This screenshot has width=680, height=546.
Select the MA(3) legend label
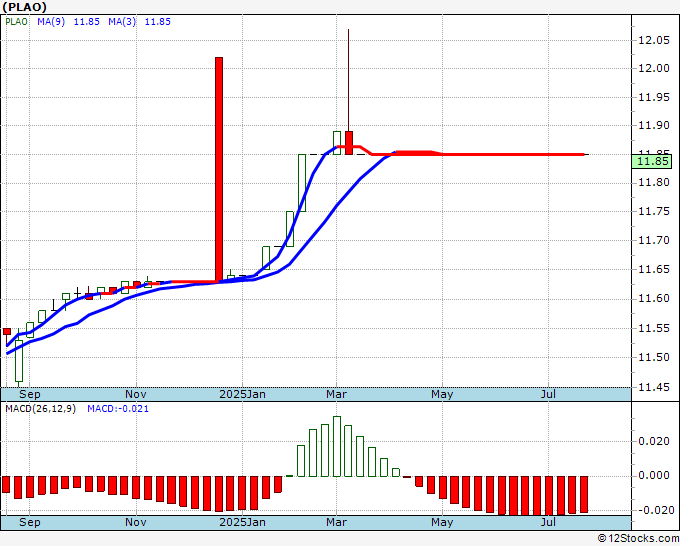(x=122, y=22)
